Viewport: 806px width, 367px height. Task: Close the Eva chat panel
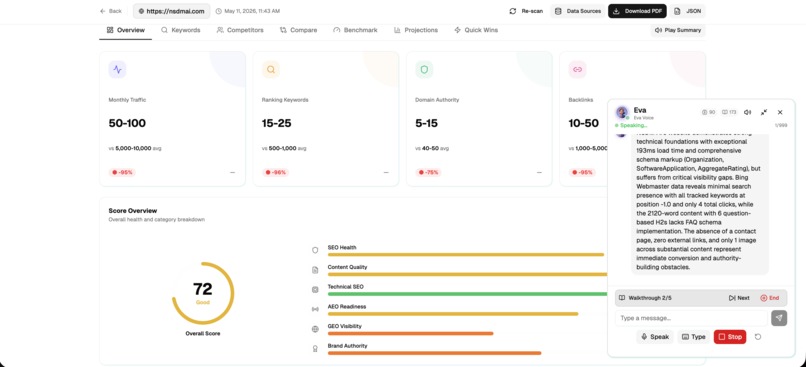pyautogui.click(x=780, y=112)
